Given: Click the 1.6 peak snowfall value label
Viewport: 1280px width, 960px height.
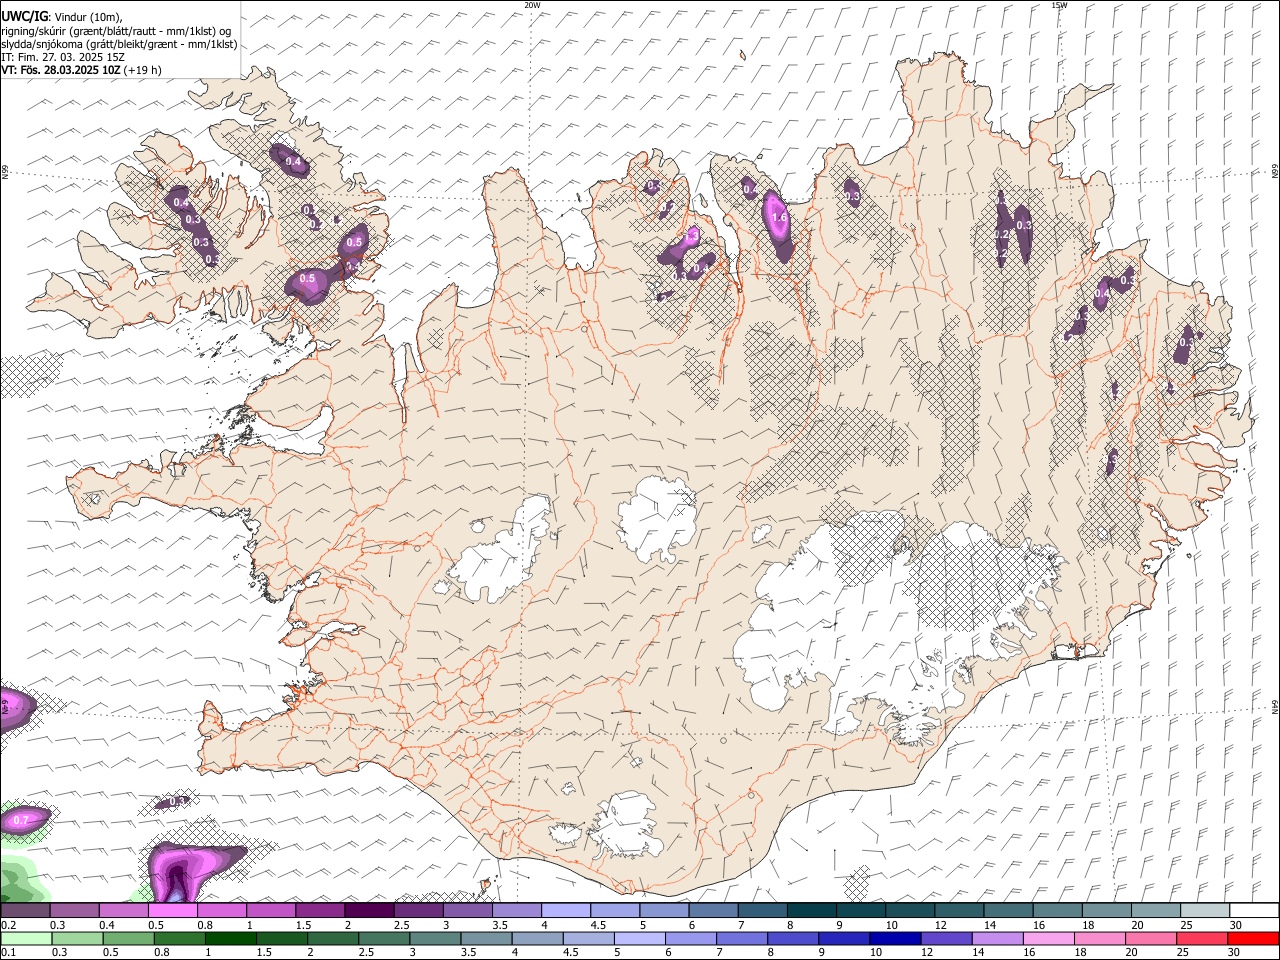Looking at the screenshot, I should coord(780,217).
